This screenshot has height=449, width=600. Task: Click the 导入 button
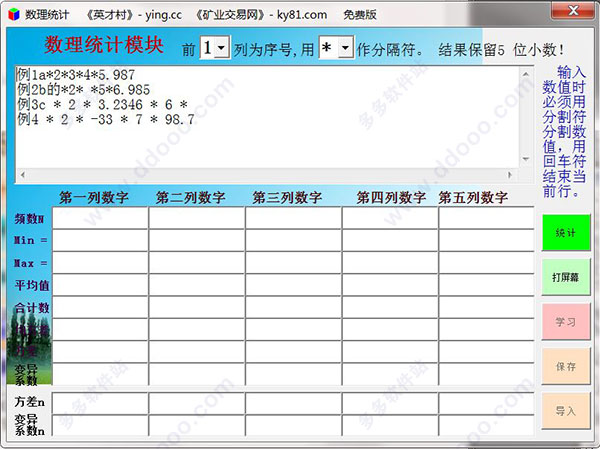click(566, 411)
